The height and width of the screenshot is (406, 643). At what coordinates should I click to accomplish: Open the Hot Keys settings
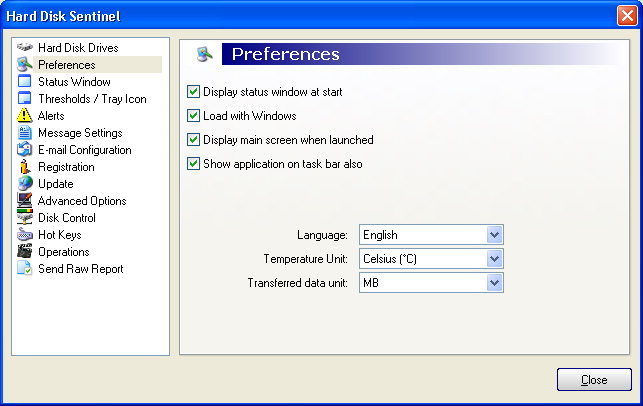click(x=59, y=235)
